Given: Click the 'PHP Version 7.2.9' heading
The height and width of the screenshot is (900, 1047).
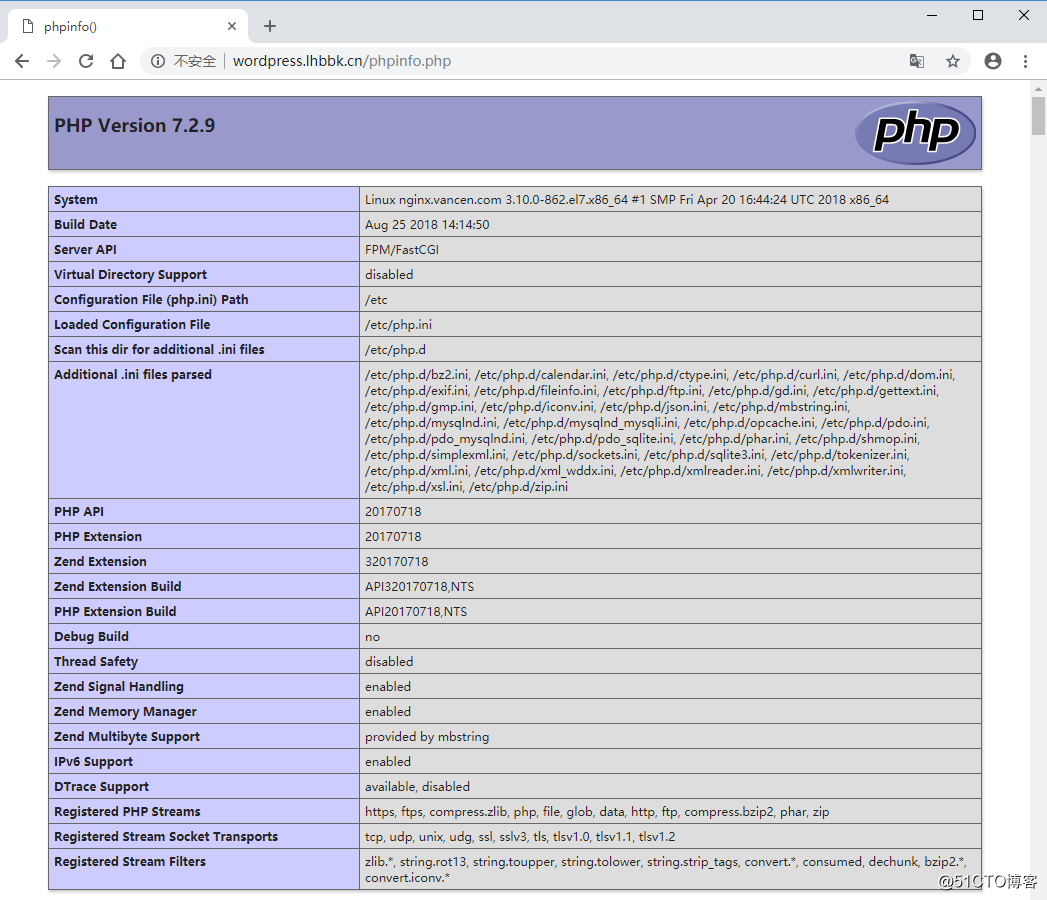Looking at the screenshot, I should (x=135, y=126).
